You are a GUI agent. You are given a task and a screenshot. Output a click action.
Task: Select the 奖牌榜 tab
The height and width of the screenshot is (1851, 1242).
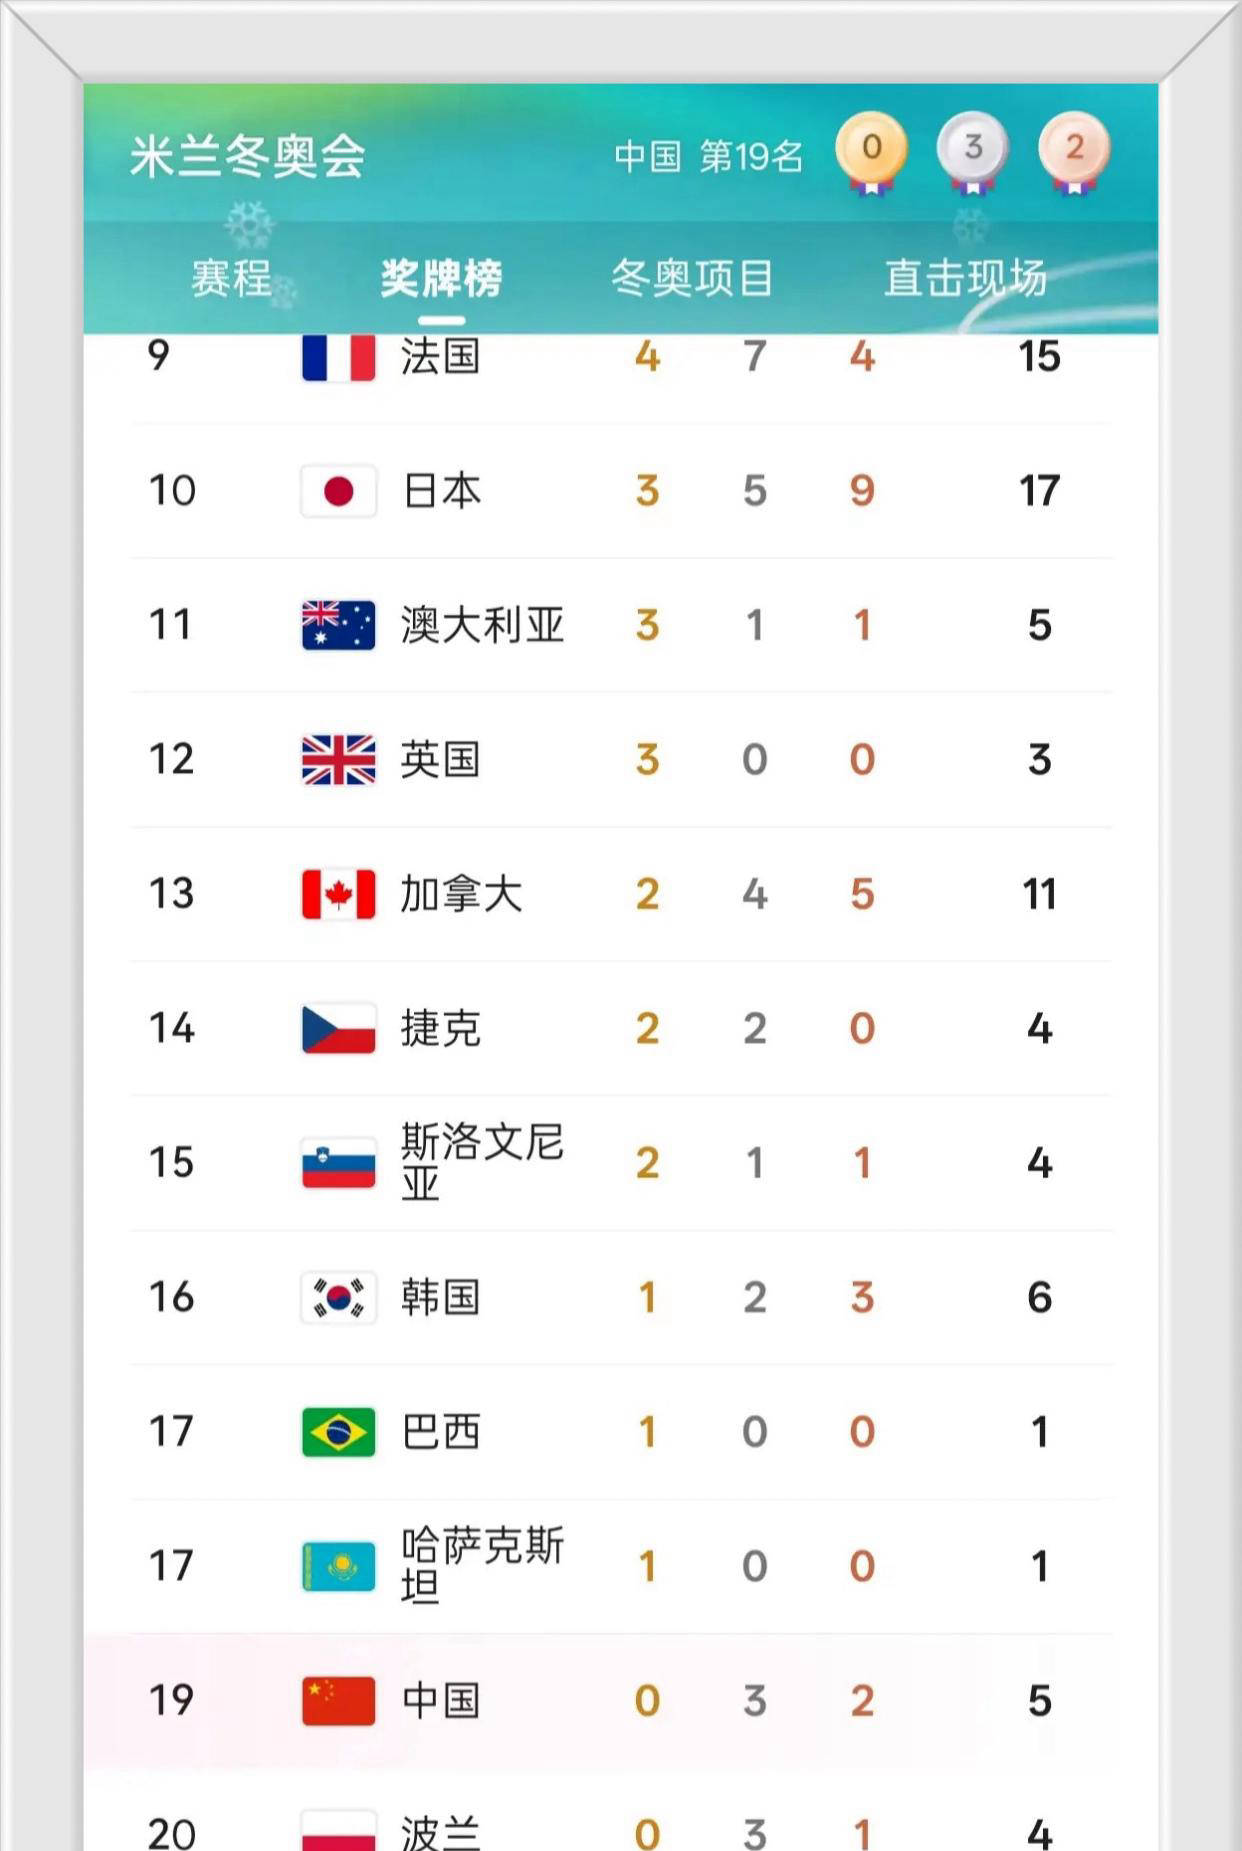441,278
